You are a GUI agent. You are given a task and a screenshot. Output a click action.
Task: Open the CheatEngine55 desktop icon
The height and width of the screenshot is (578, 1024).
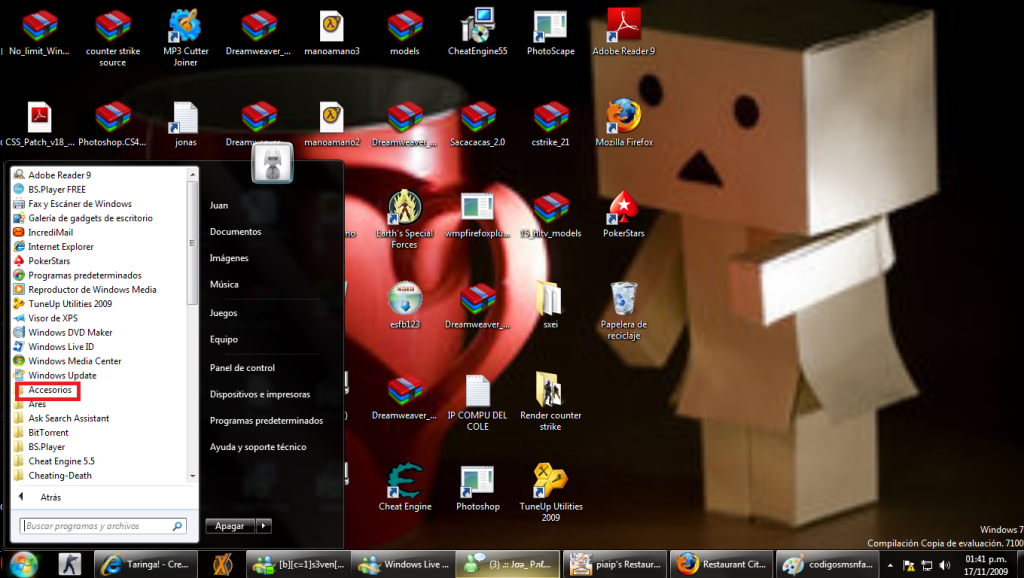pyautogui.click(x=477, y=33)
